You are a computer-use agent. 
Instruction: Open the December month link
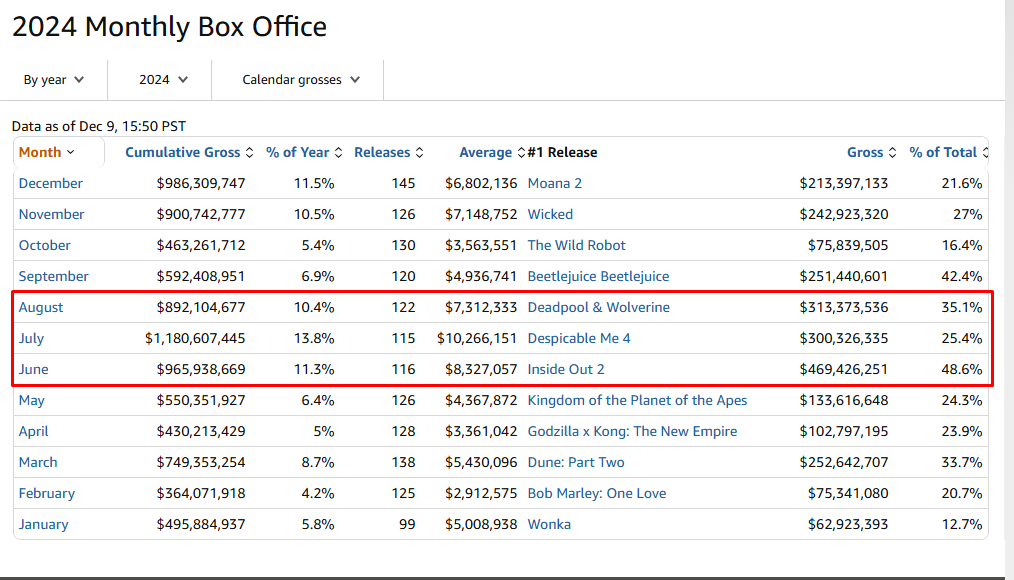(51, 184)
